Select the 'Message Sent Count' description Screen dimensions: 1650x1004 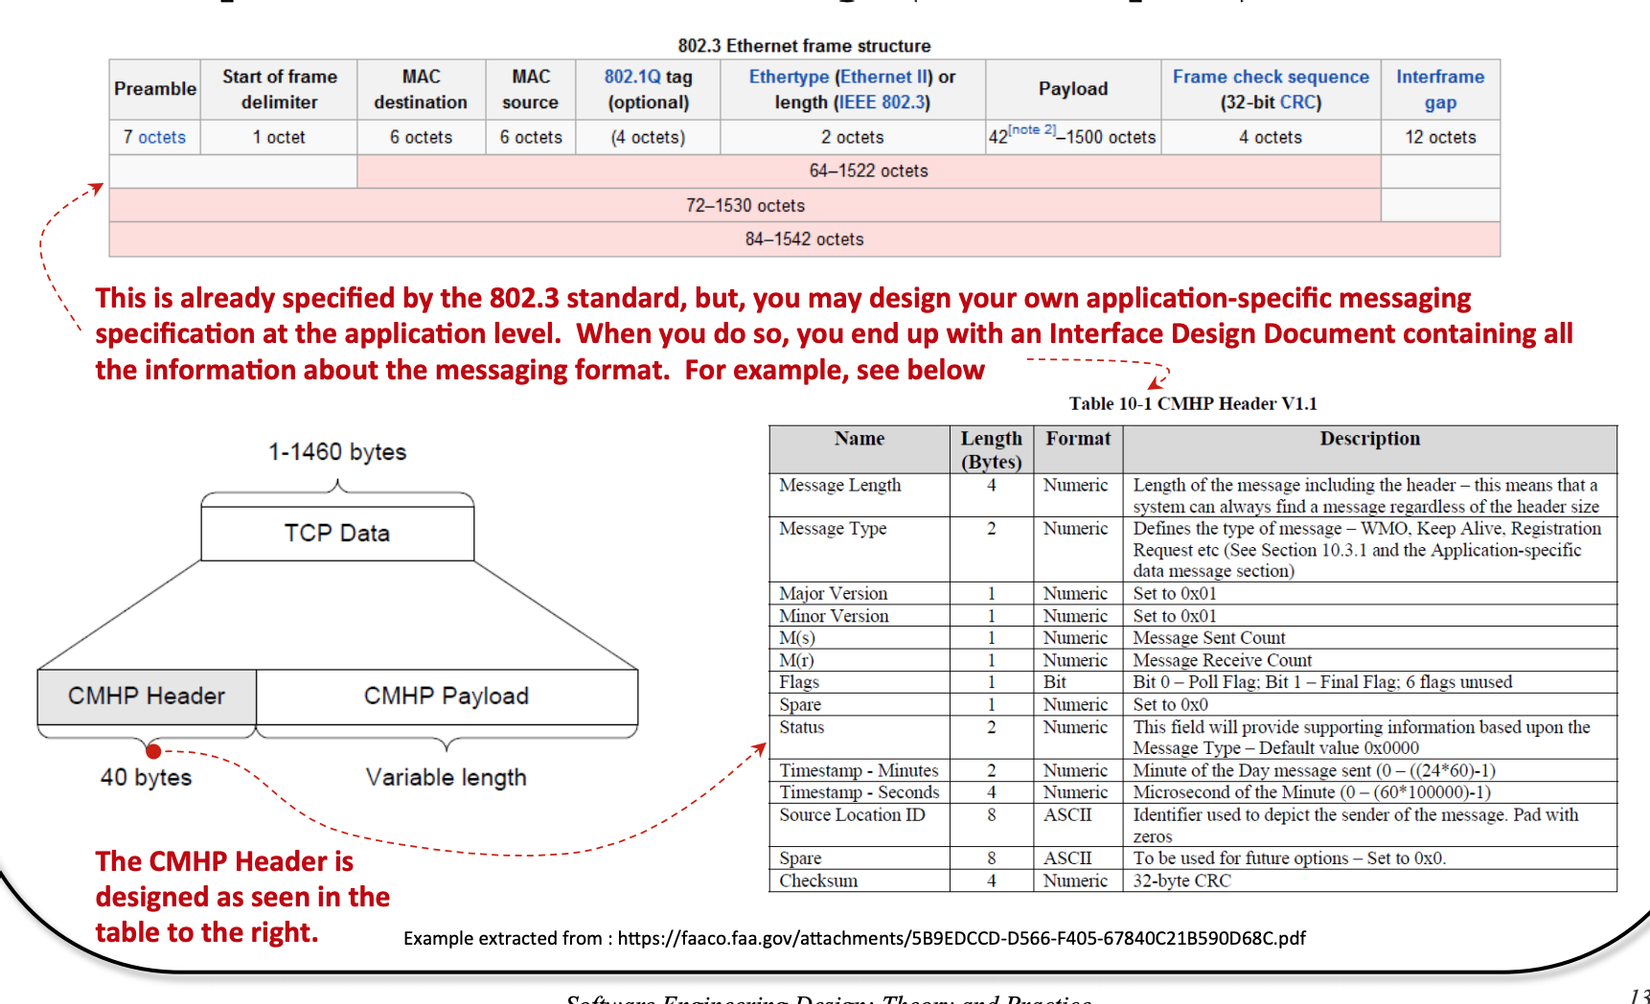click(x=1209, y=638)
